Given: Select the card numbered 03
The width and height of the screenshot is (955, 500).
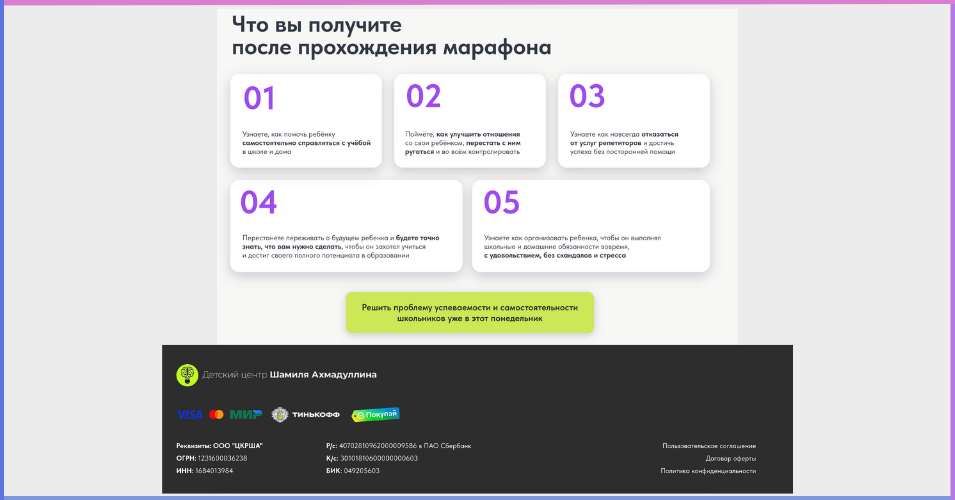Looking at the screenshot, I should 633,121.
